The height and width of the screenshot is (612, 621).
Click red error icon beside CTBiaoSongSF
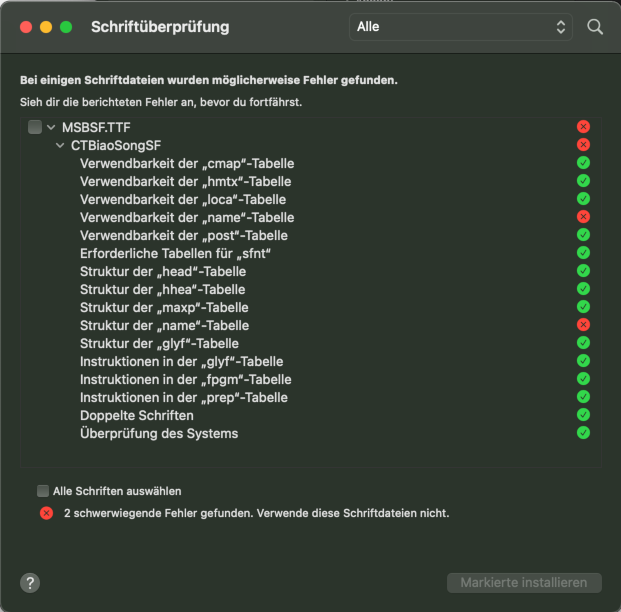coord(583,145)
